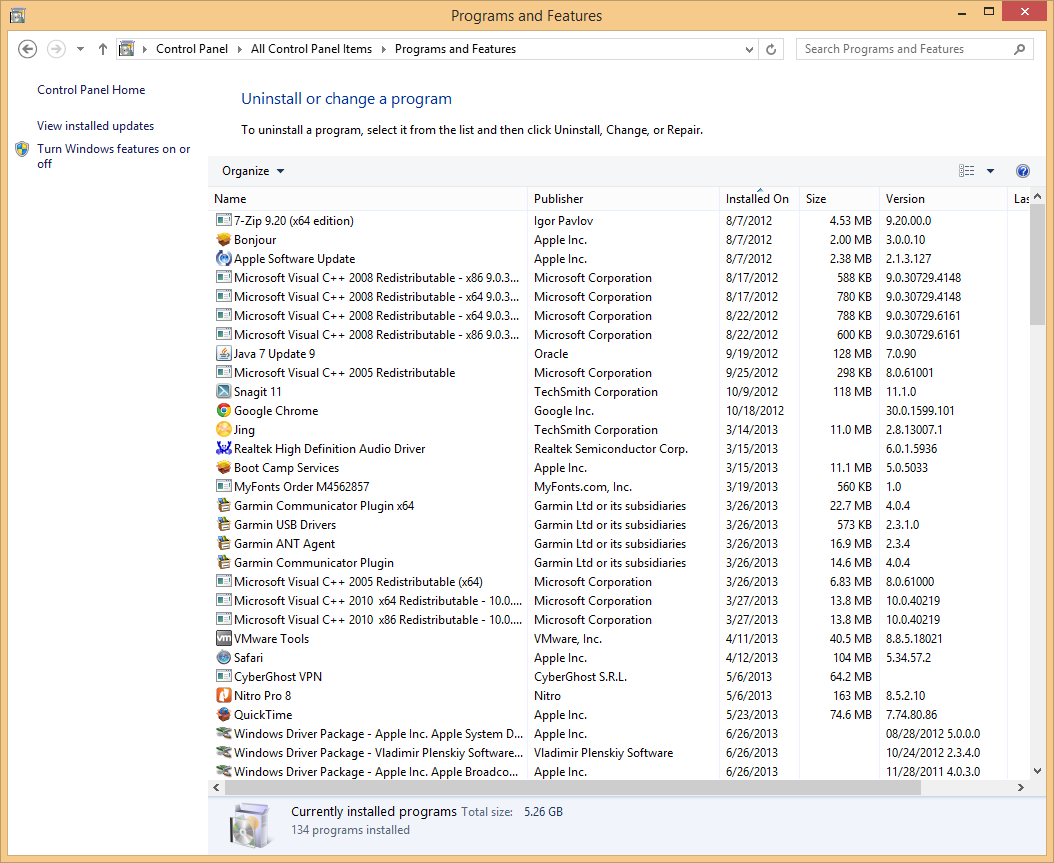Click publisher Realtek Semiconductor Corp.

pyautogui.click(x=611, y=448)
